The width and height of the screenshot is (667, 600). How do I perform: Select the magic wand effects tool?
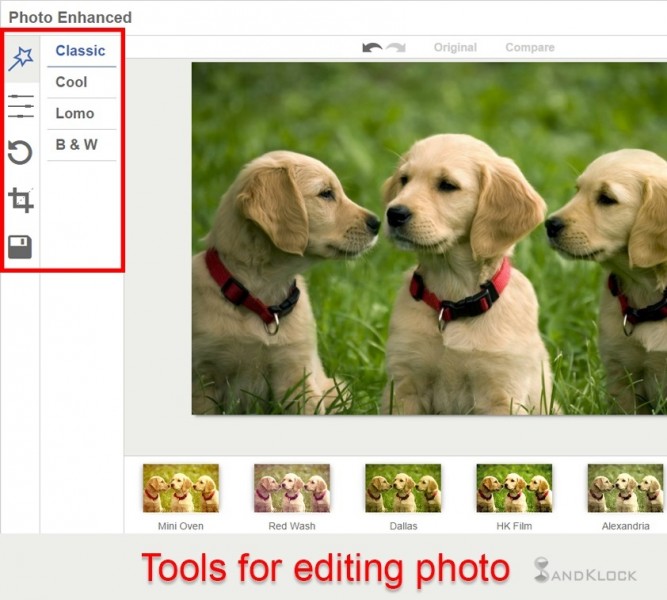click(x=21, y=58)
